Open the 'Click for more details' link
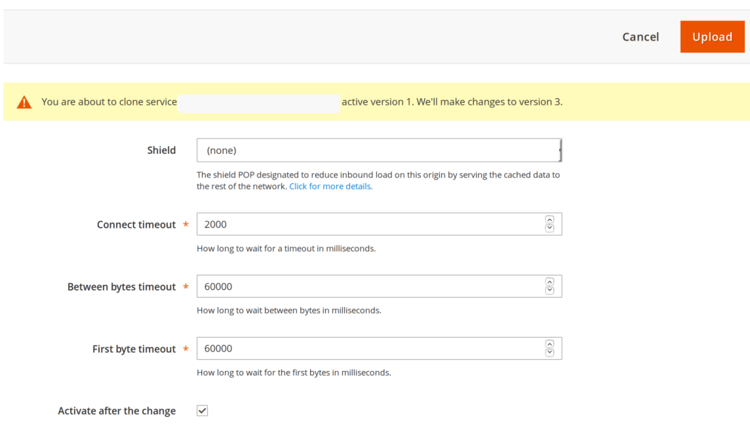The image size is (750, 426). tap(330, 186)
